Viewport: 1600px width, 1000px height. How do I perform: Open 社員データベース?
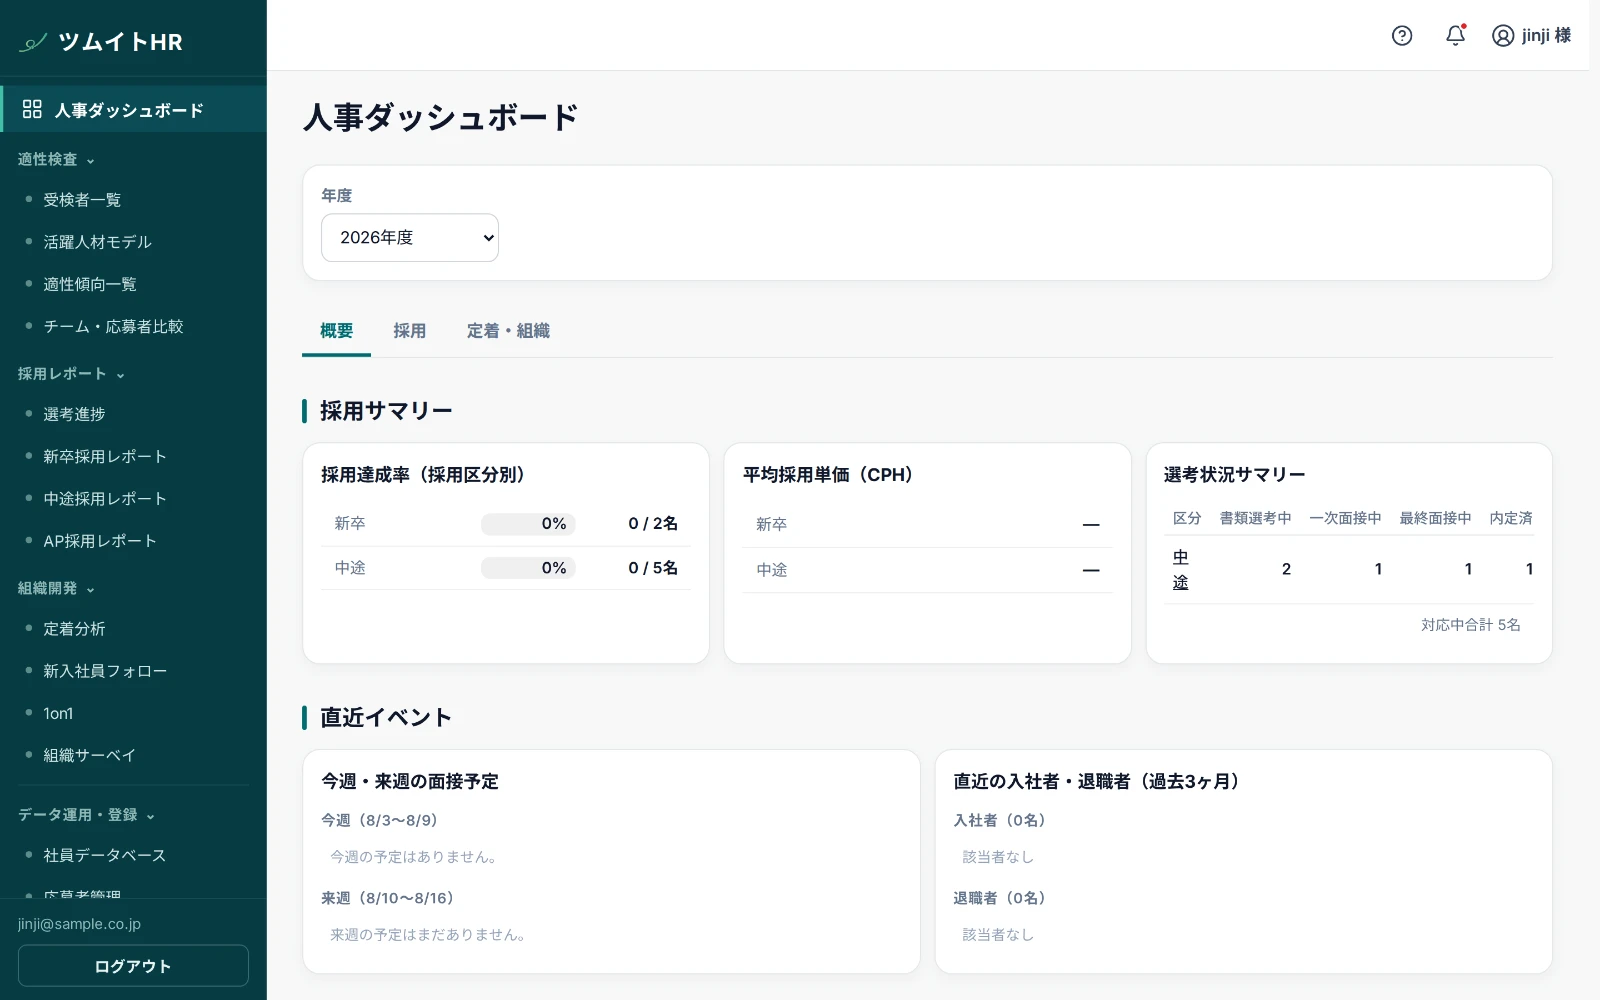pos(105,856)
